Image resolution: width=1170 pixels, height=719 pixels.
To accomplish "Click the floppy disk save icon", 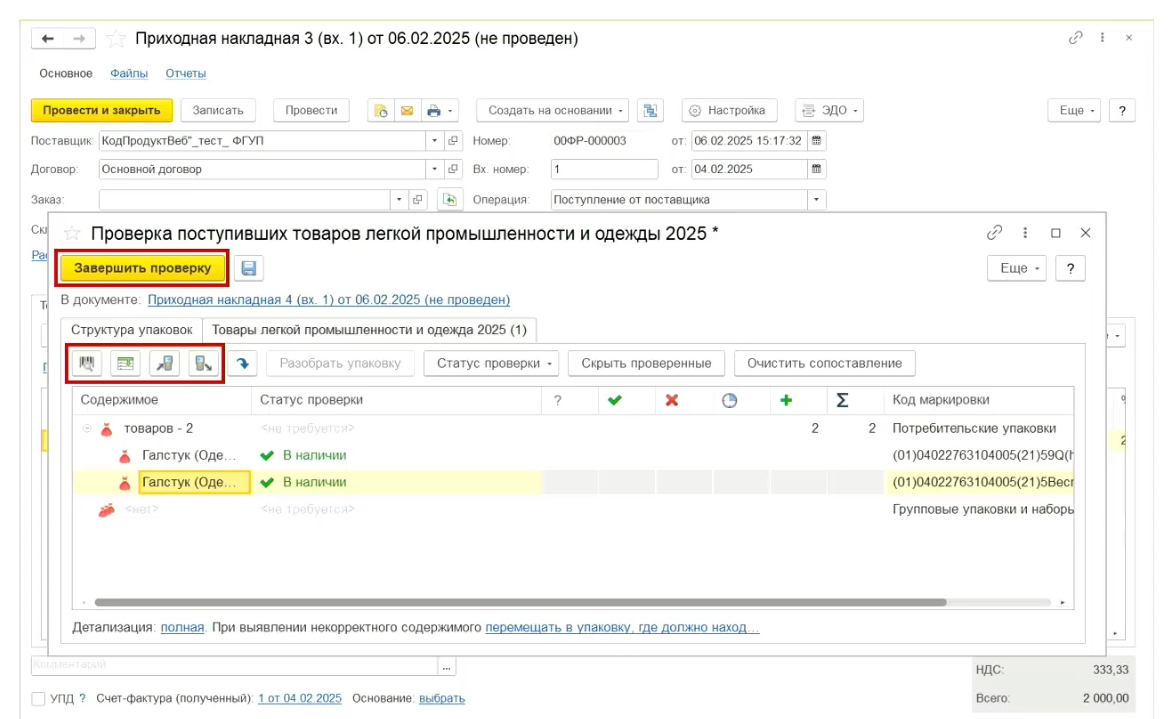I will coord(248,268).
